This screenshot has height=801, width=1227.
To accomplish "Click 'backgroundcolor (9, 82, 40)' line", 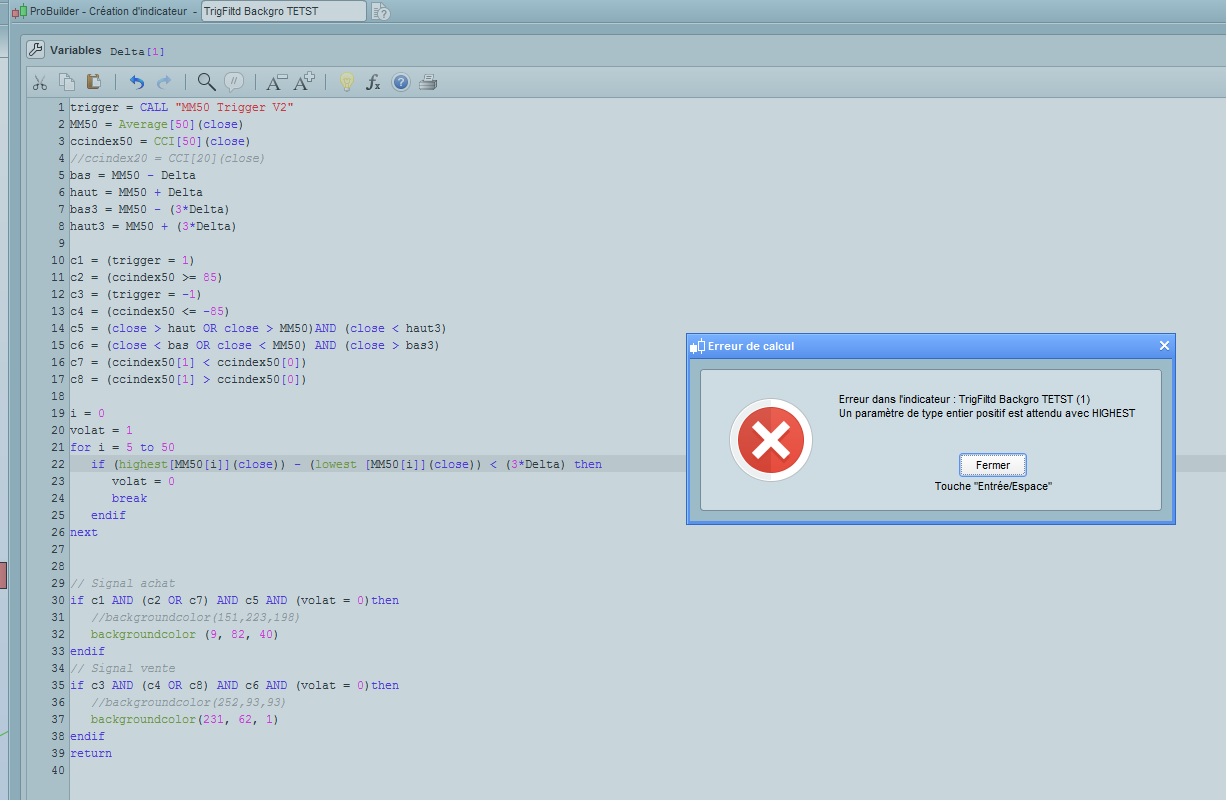I will pyautogui.click(x=184, y=634).
